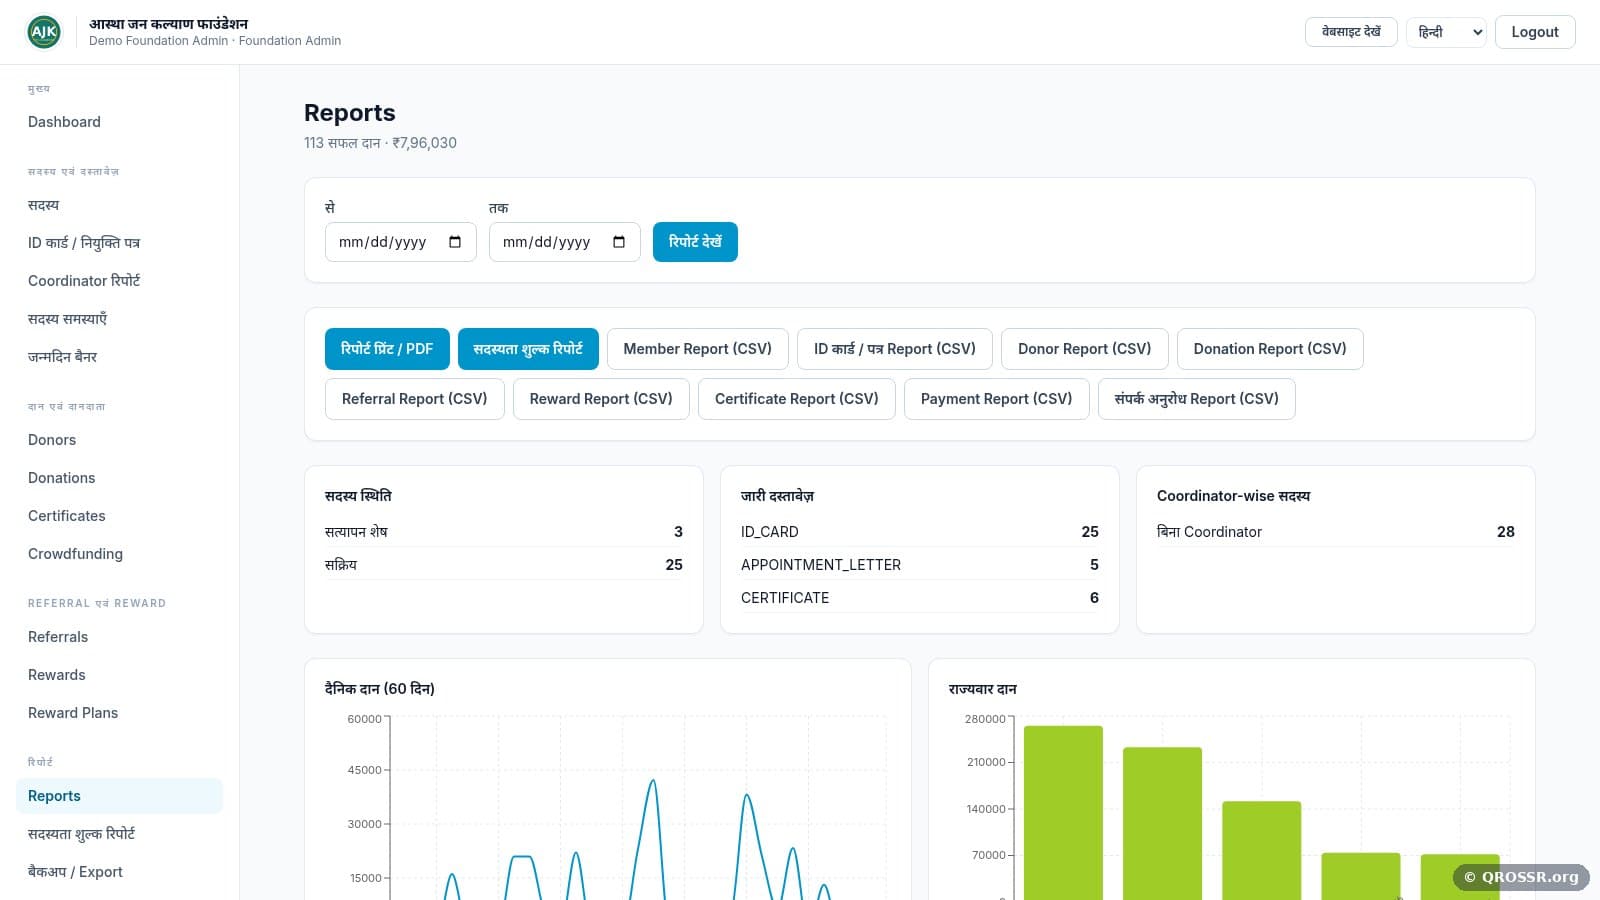Click the ID_CARD row in जारी दस्तावेज़
This screenshot has width=1600, height=900.
920,532
